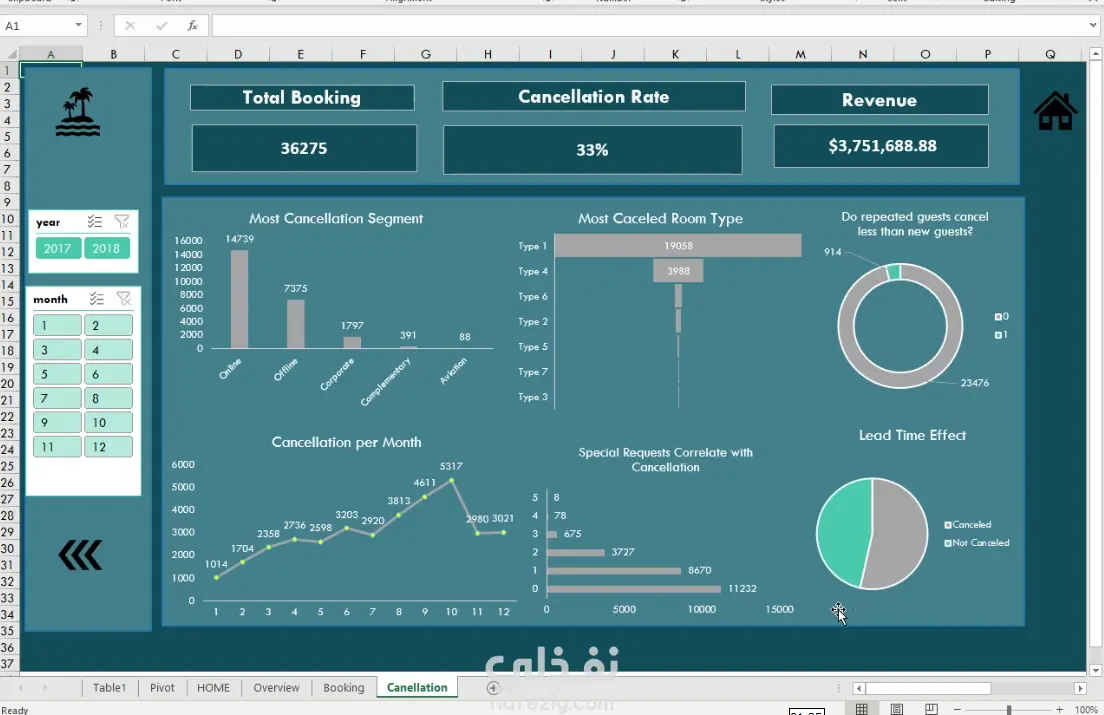Screen dimensions: 1104x715
Task: Switch to the Overview sheet tab
Action: click(x=276, y=688)
